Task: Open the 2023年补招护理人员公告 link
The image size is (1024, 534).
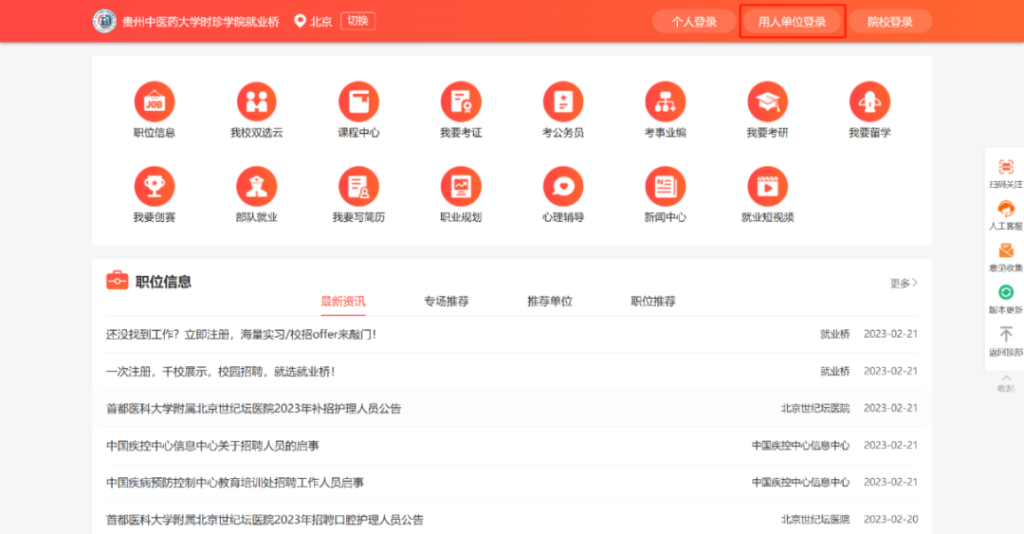Action: 253,409
